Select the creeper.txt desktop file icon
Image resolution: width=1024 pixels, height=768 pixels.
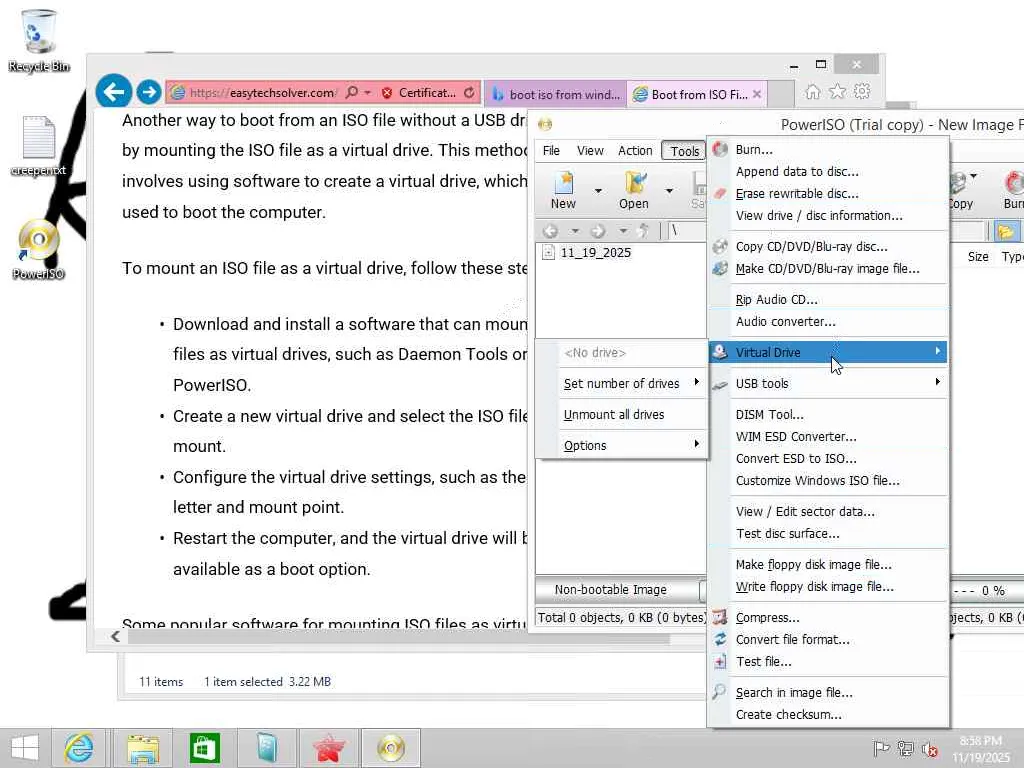39,146
